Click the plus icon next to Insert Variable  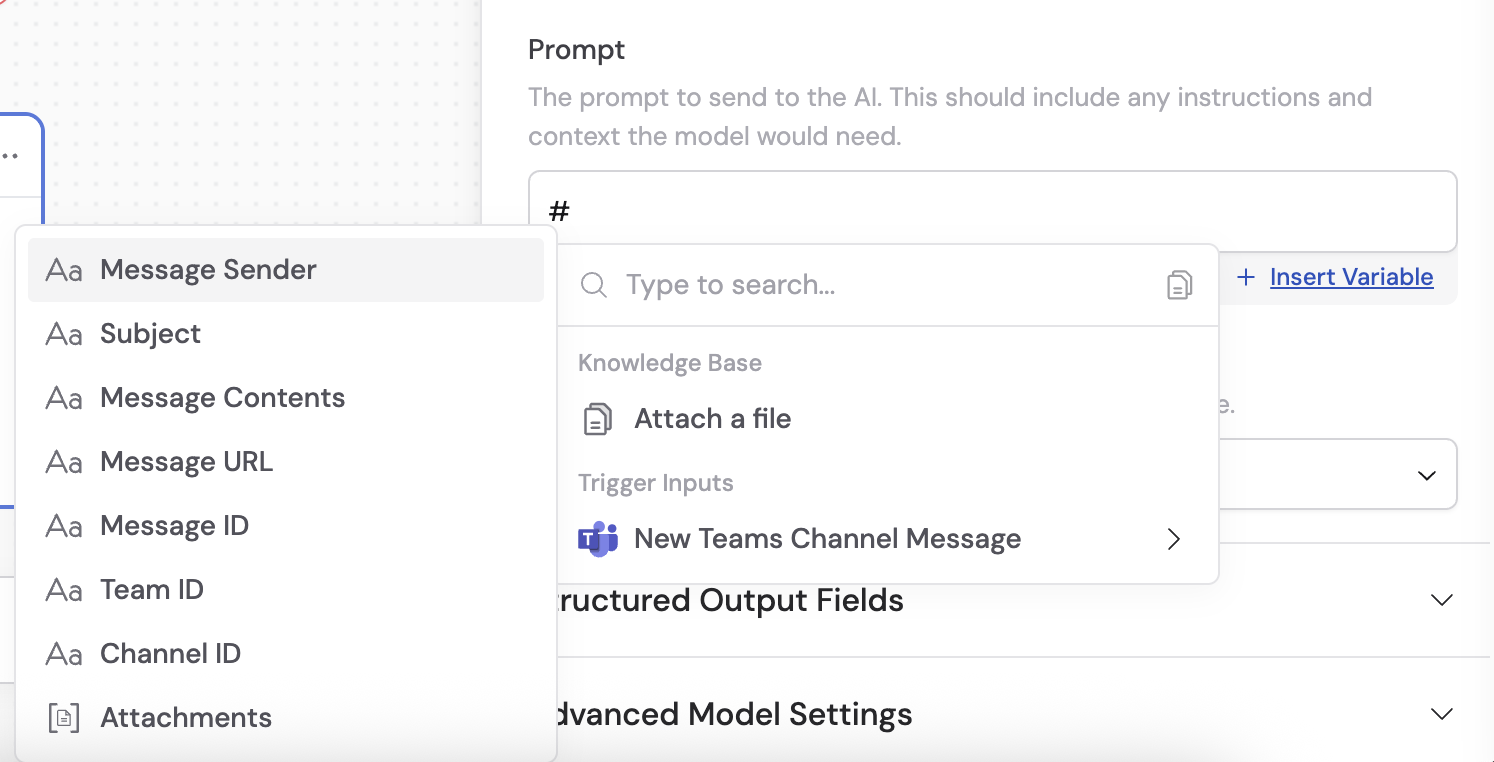pyautogui.click(x=1246, y=277)
